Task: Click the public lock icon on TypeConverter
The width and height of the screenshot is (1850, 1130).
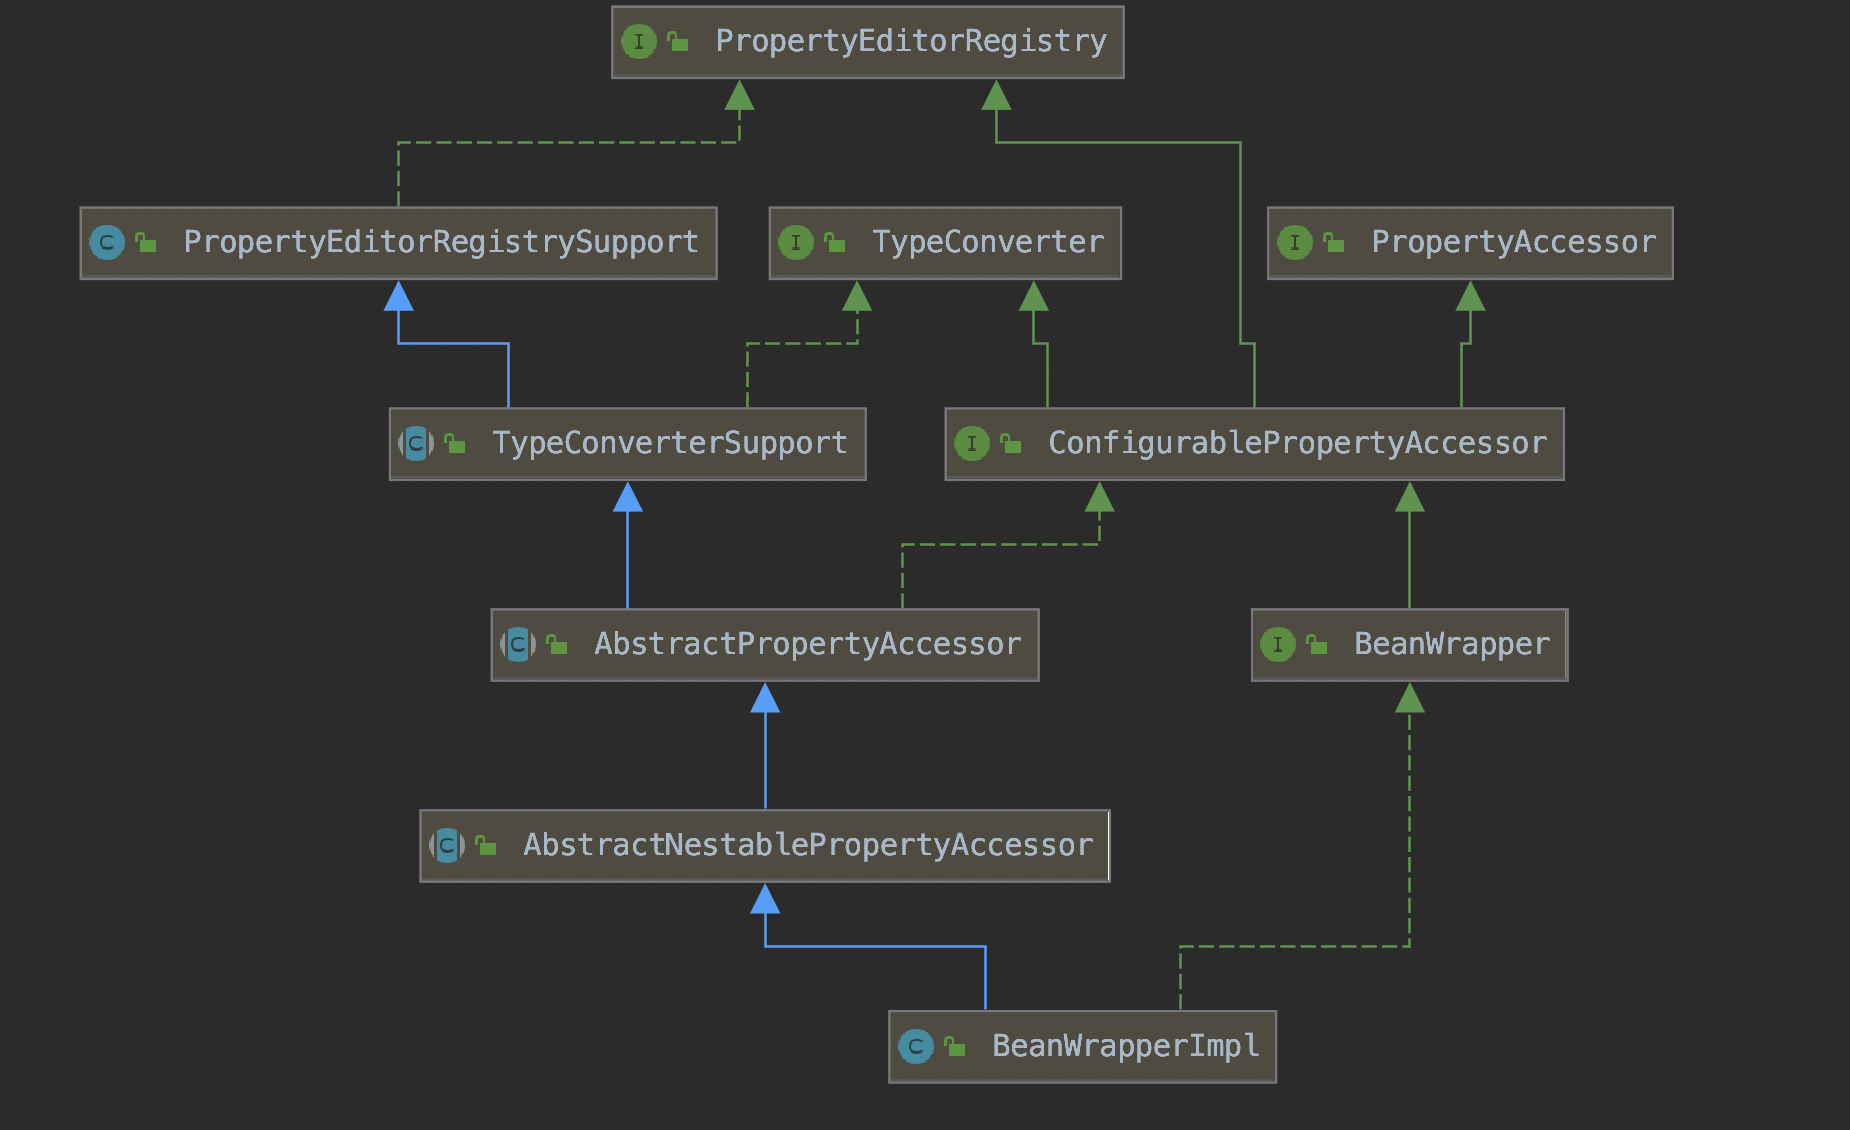Action: (835, 243)
